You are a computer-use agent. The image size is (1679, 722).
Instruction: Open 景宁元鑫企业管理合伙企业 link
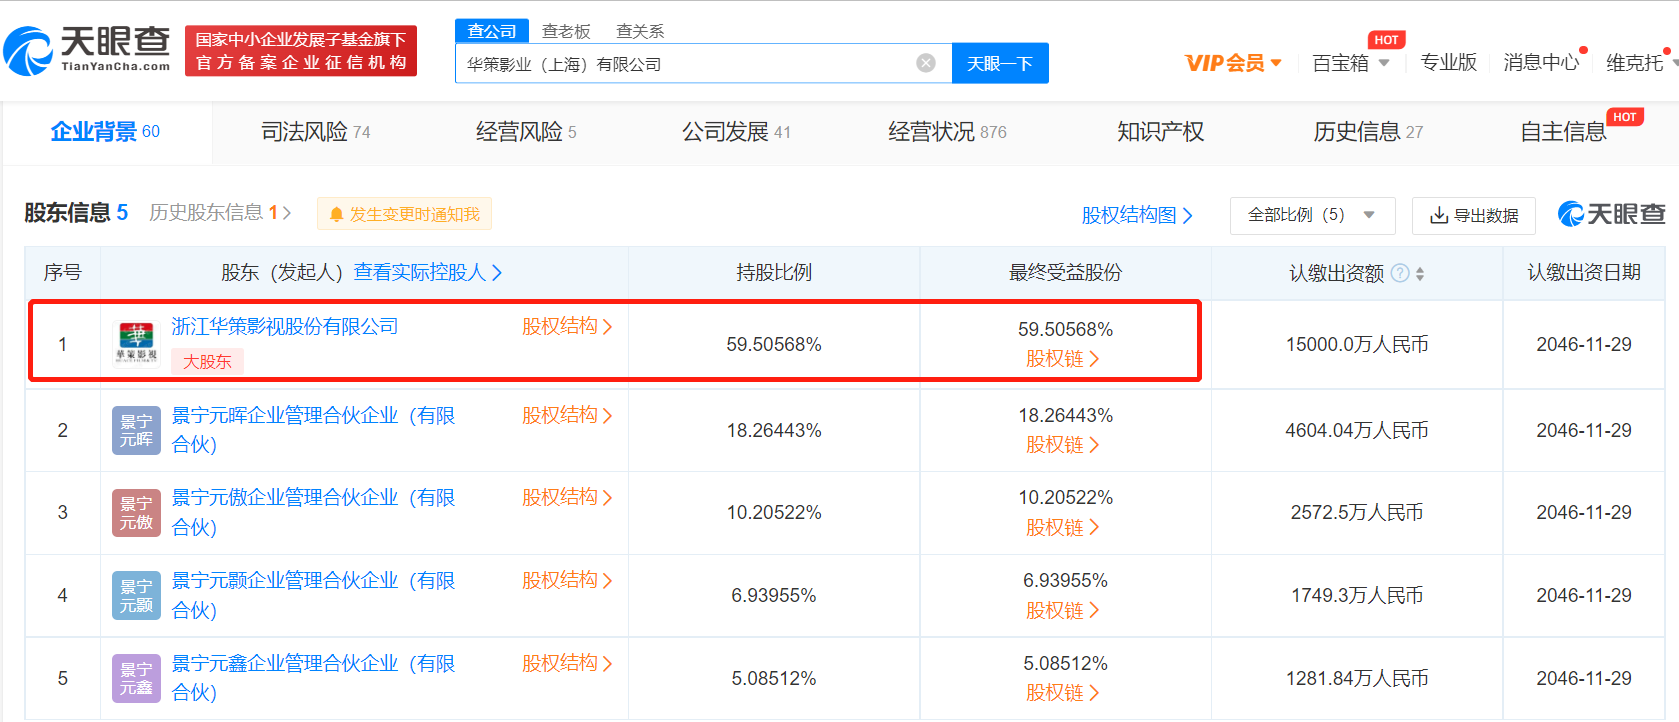coord(313,678)
